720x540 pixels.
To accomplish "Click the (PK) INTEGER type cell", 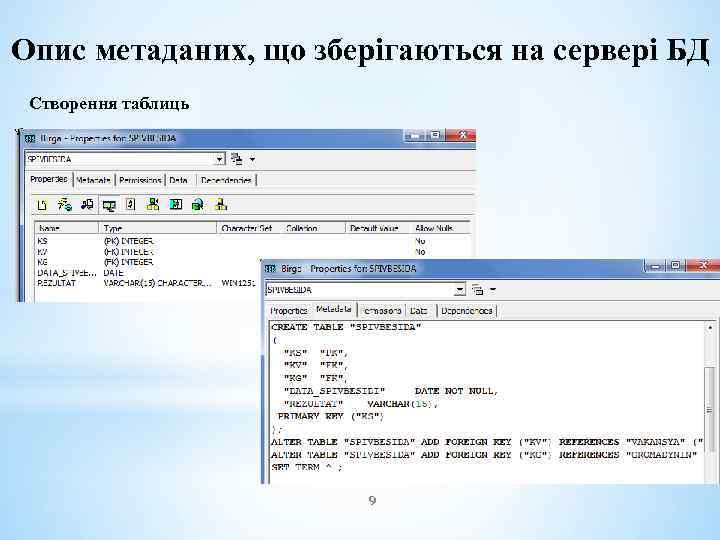I will click(129, 241).
